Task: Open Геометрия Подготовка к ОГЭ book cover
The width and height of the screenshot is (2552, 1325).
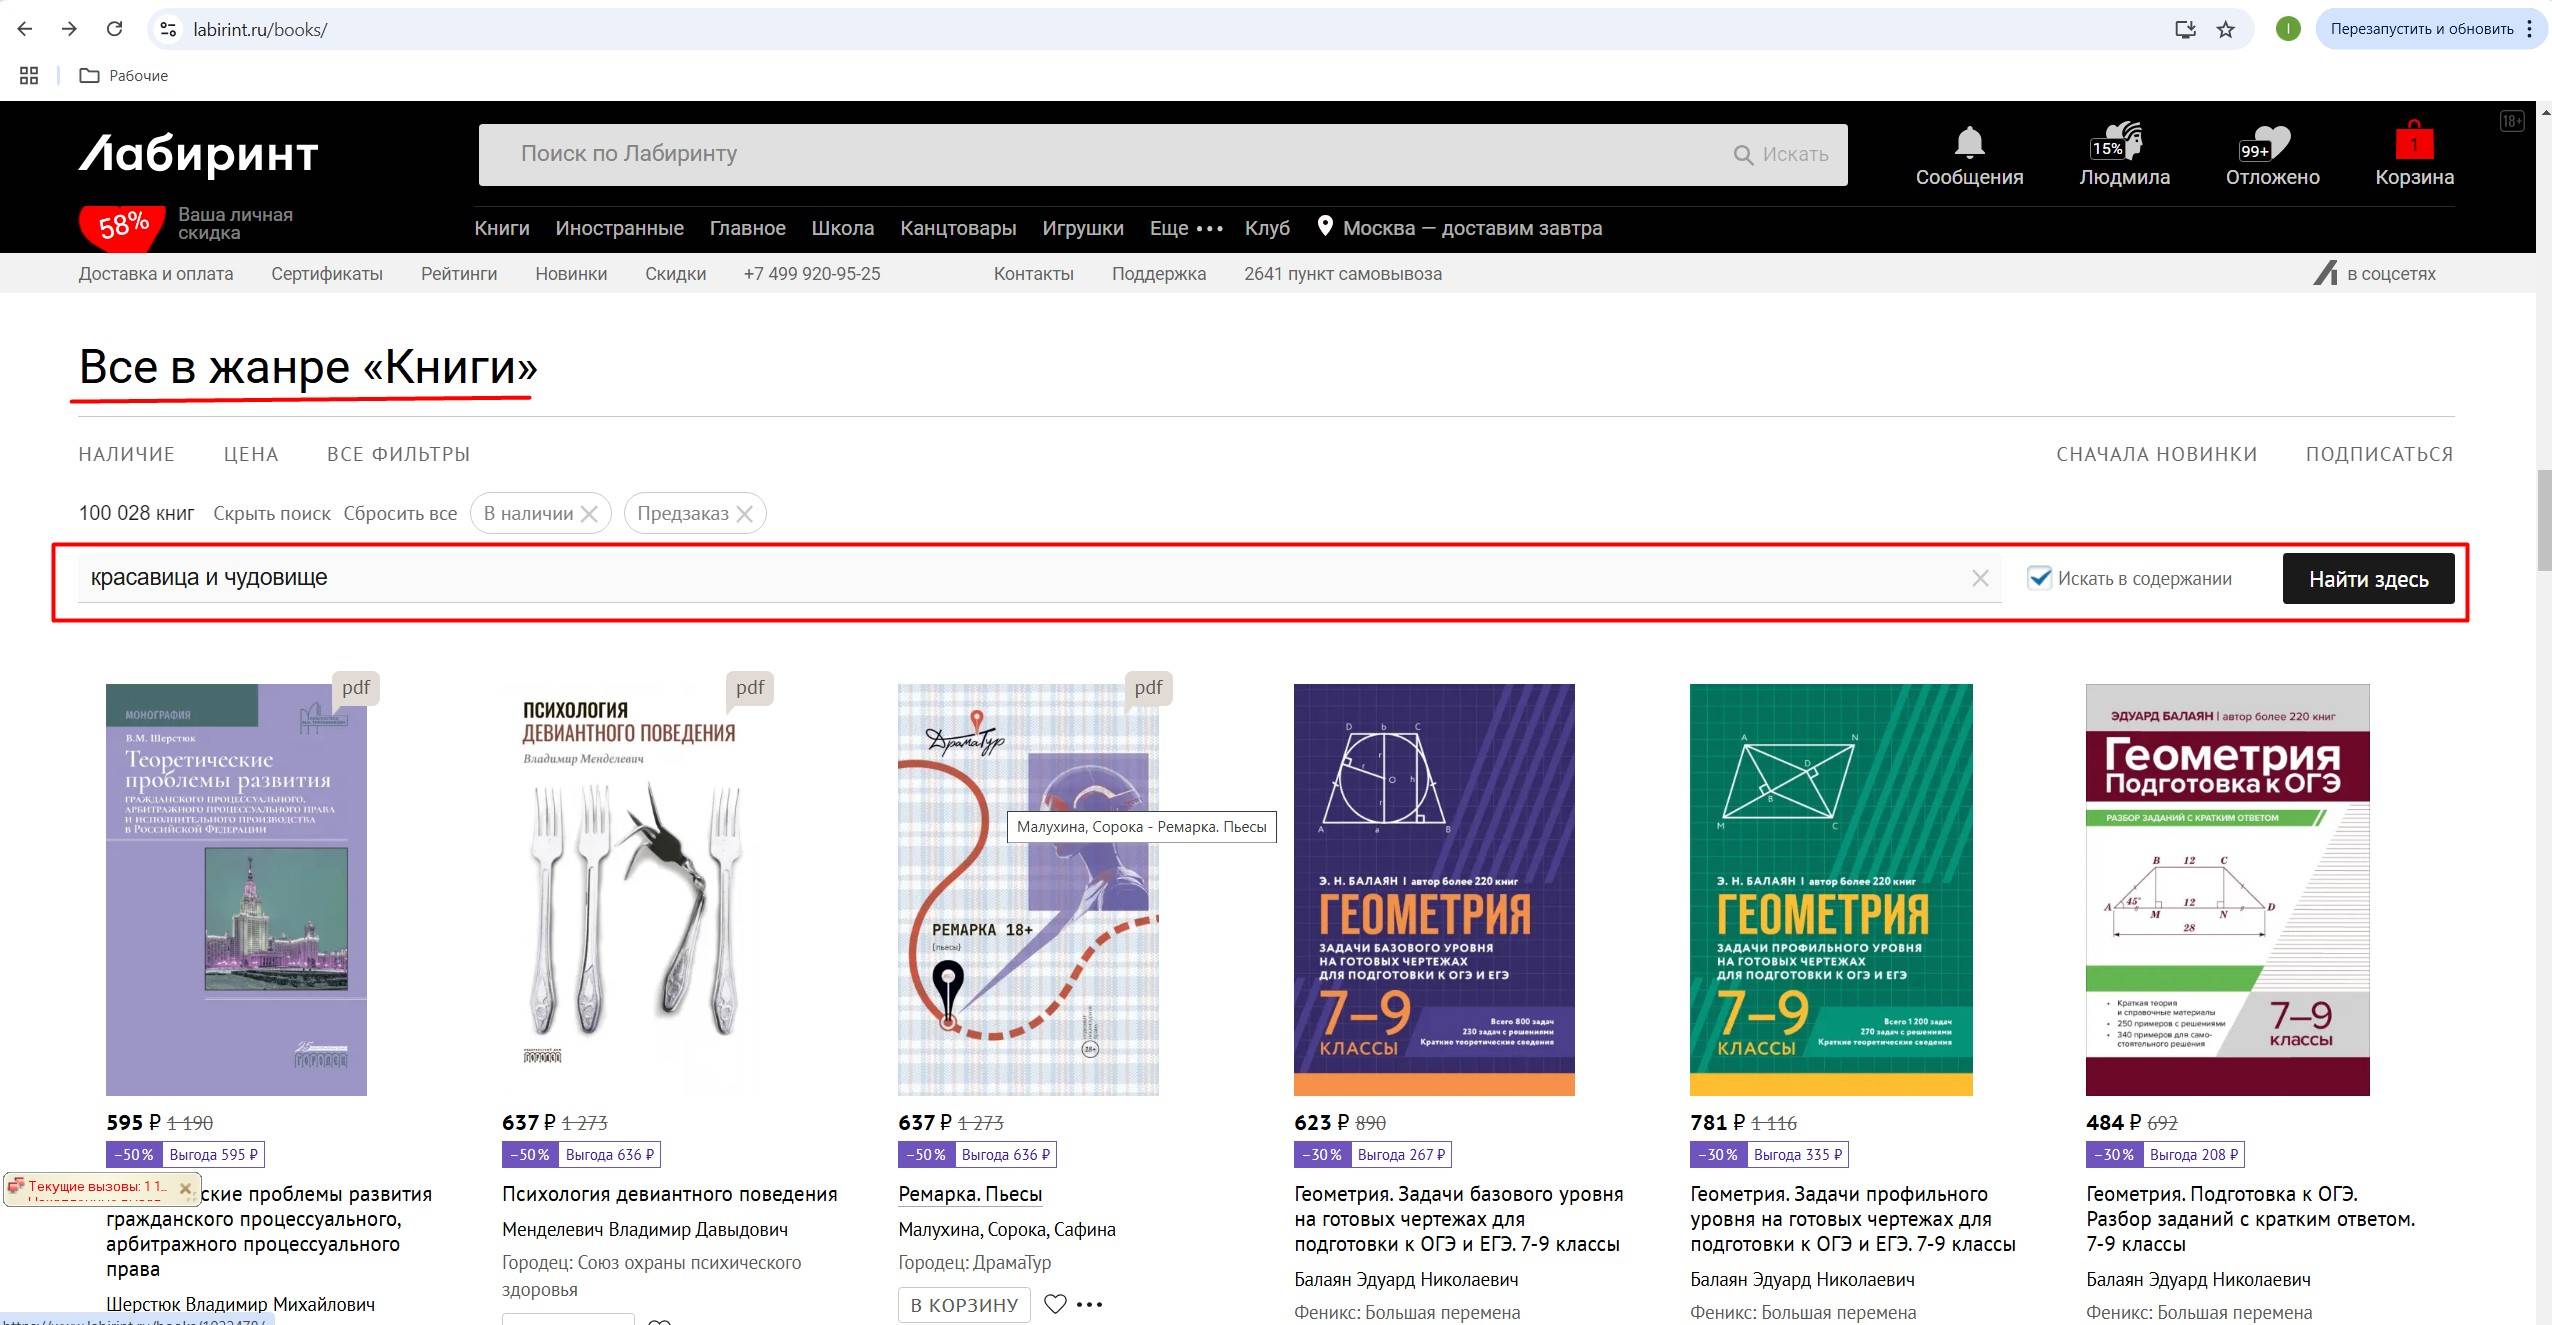Action: click(x=2227, y=889)
